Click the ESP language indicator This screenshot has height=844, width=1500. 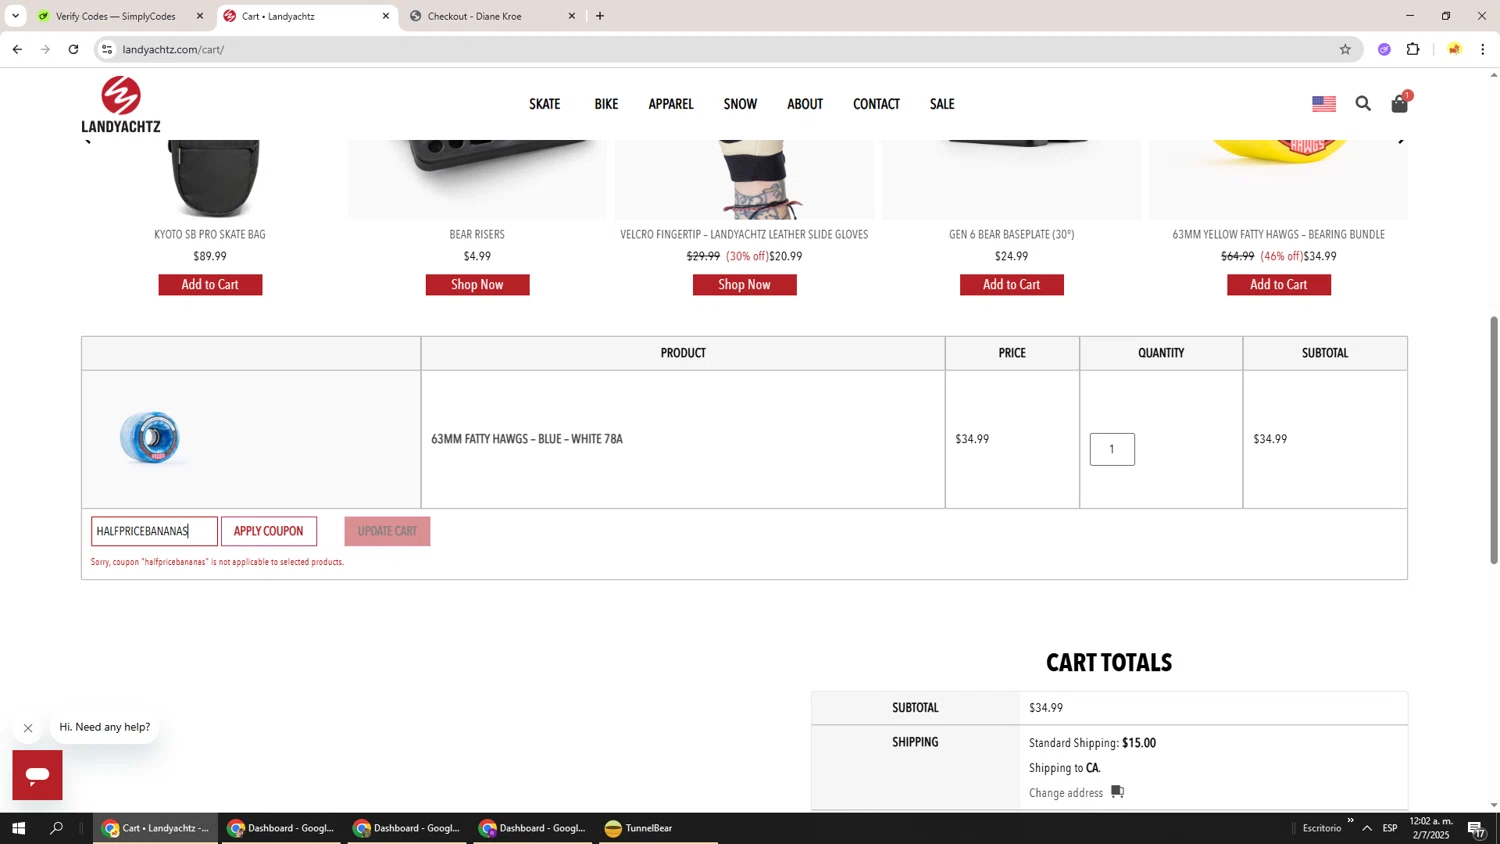point(1390,828)
